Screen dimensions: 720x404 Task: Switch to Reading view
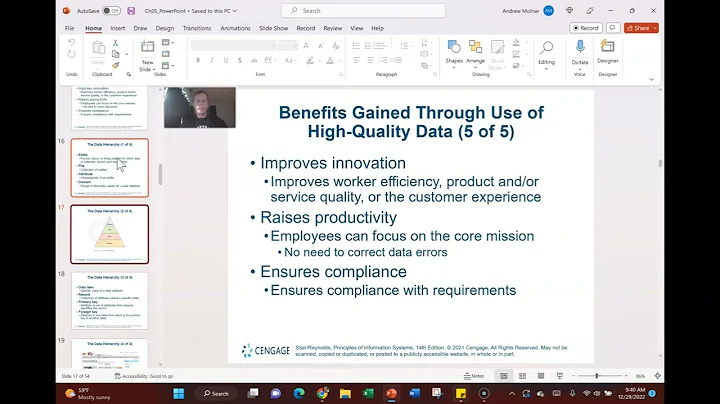[541, 376]
